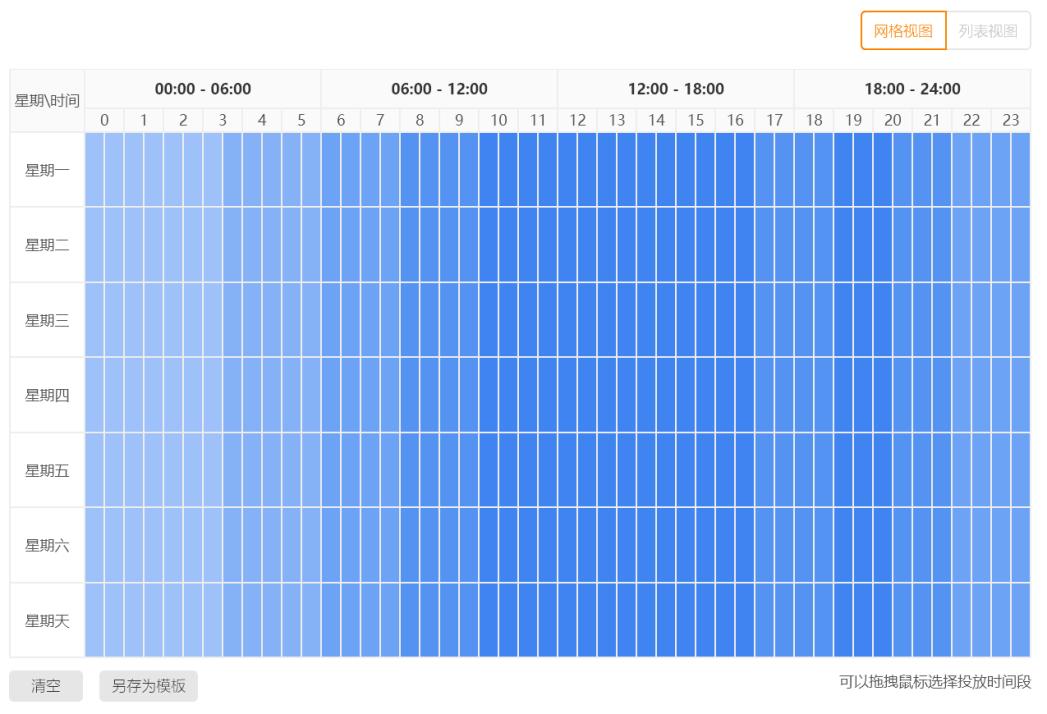Click the hour 23 column header
The image size is (1047, 714).
1011,121
